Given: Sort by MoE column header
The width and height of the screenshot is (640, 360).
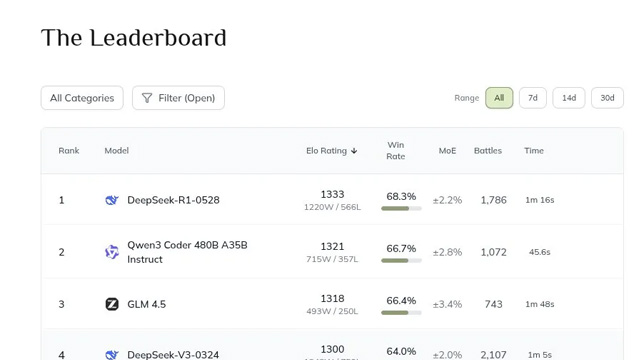Looking at the screenshot, I should pyautogui.click(x=447, y=151).
